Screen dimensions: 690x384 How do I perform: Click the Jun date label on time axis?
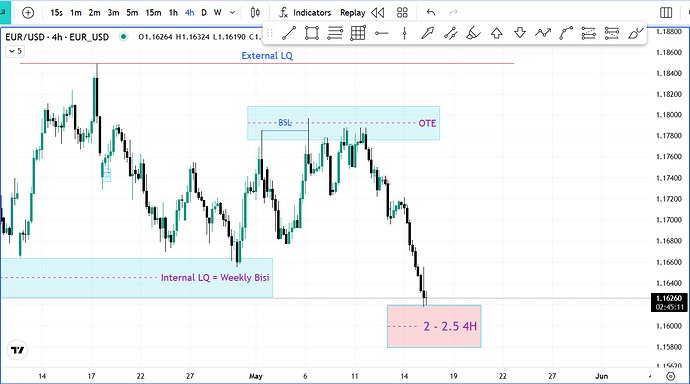point(602,376)
